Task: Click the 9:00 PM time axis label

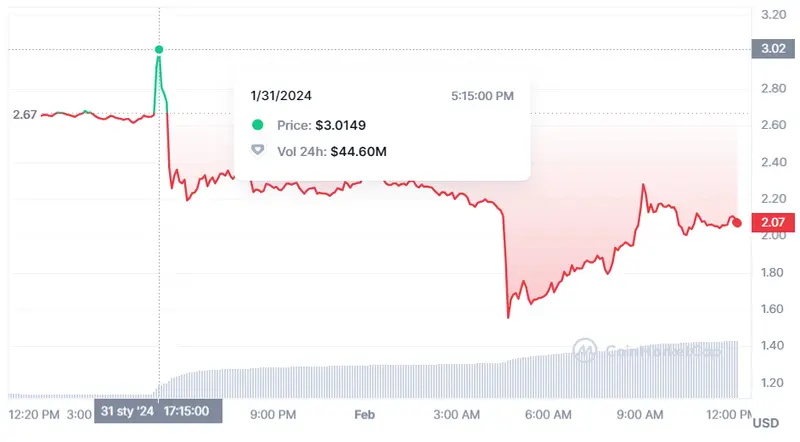Action: point(272,412)
